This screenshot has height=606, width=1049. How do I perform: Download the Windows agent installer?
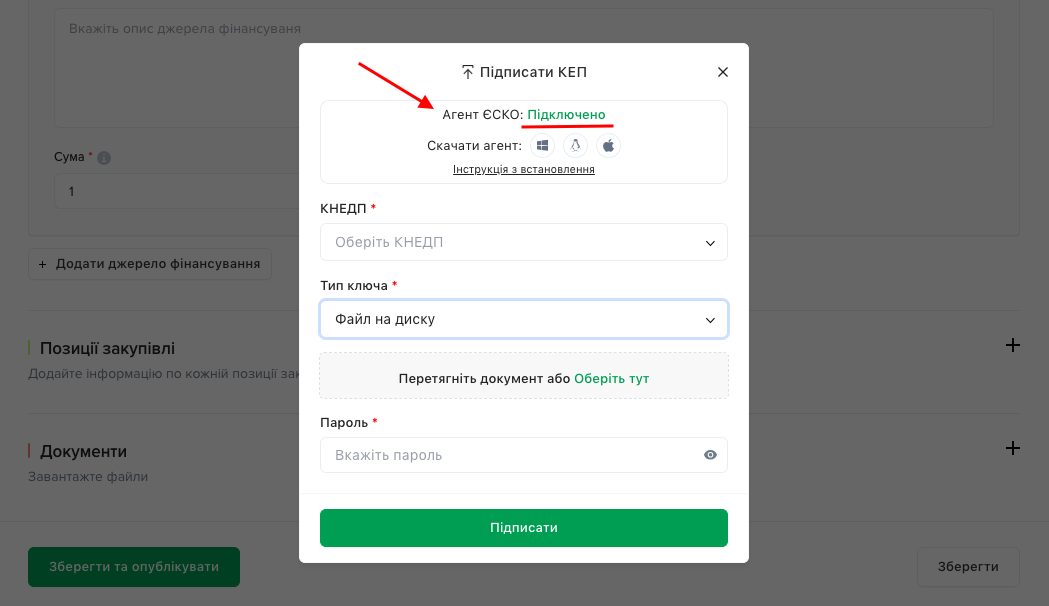(543, 145)
